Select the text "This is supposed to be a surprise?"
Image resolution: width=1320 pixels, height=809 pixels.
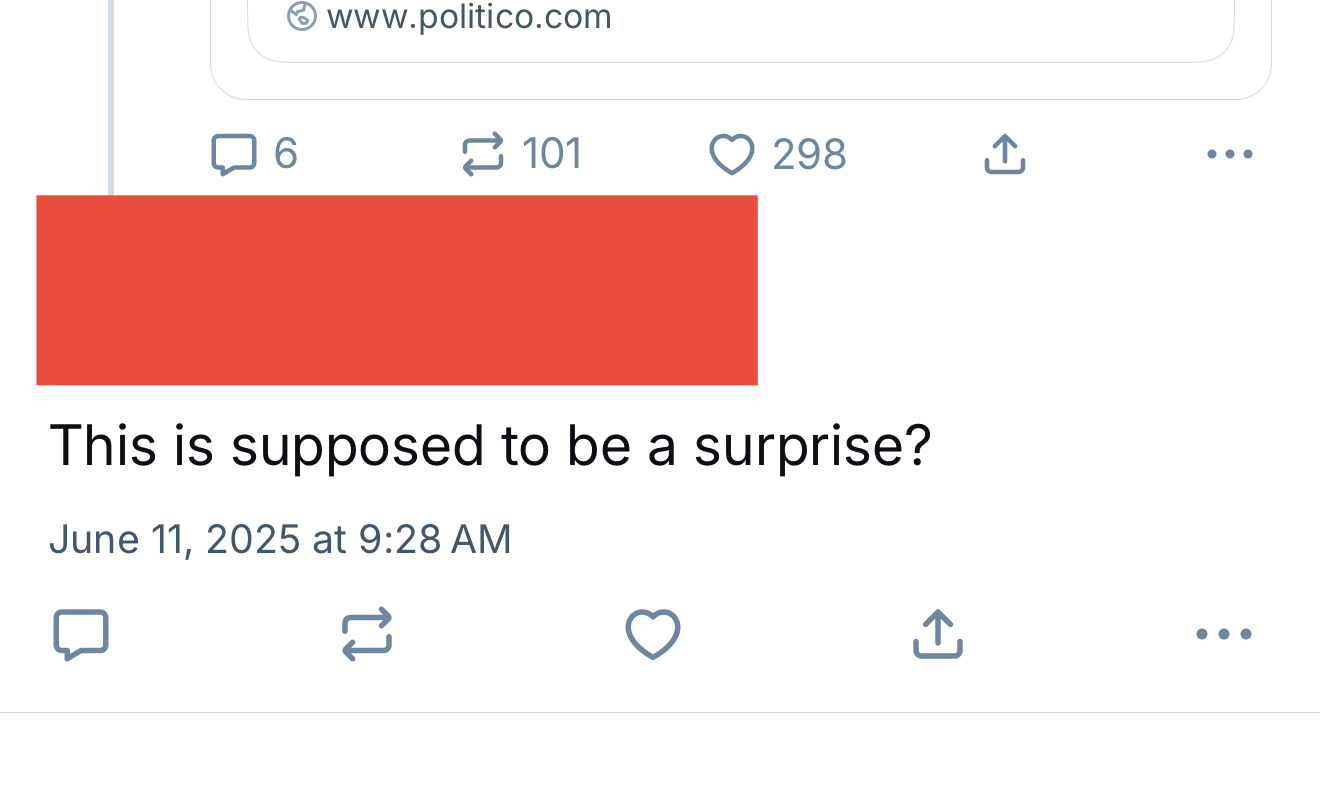pos(490,446)
